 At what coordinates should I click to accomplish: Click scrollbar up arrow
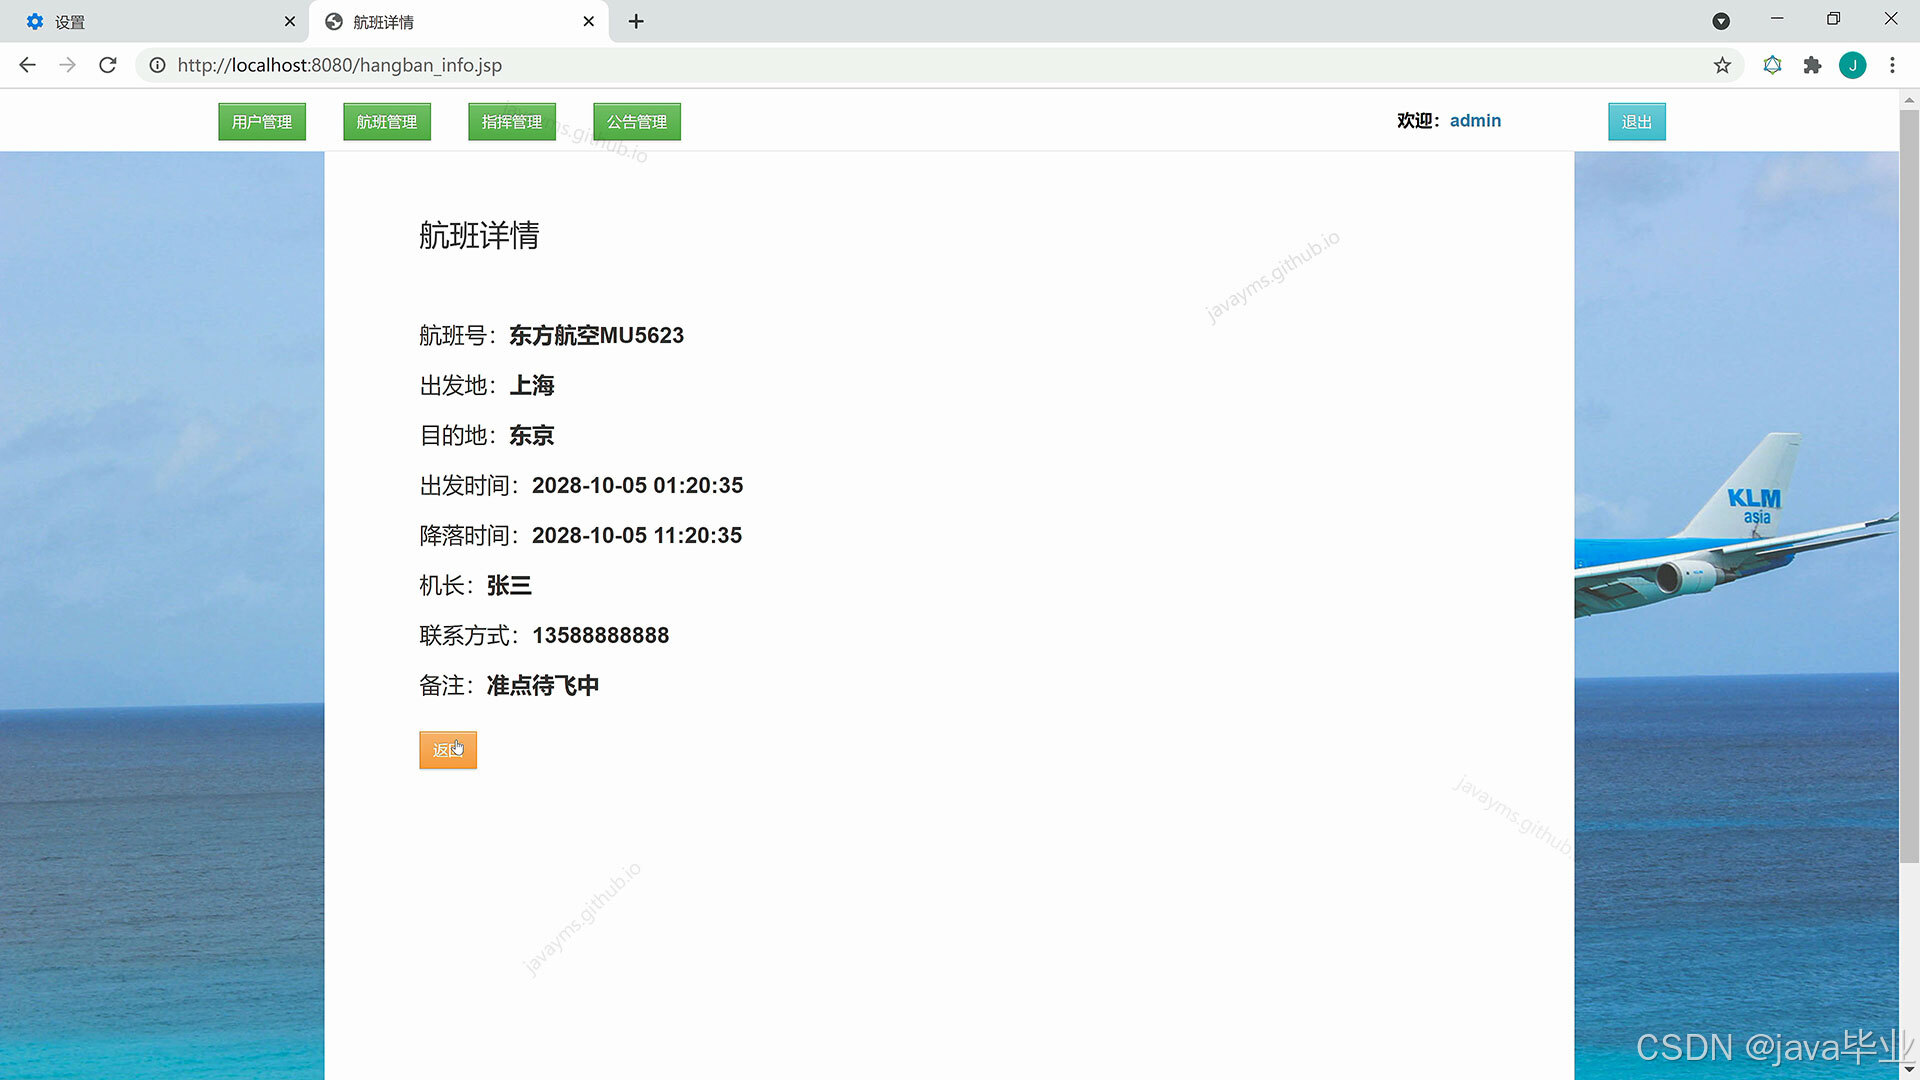[x=1909, y=99]
